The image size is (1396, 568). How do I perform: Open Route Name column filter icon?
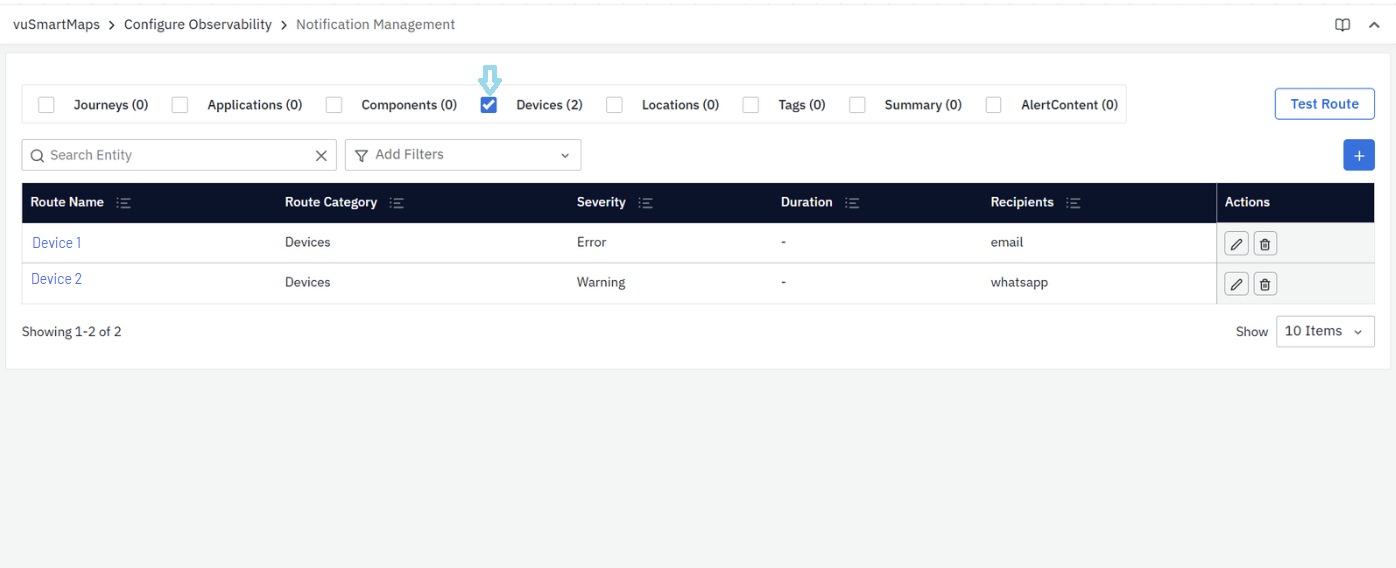point(123,203)
